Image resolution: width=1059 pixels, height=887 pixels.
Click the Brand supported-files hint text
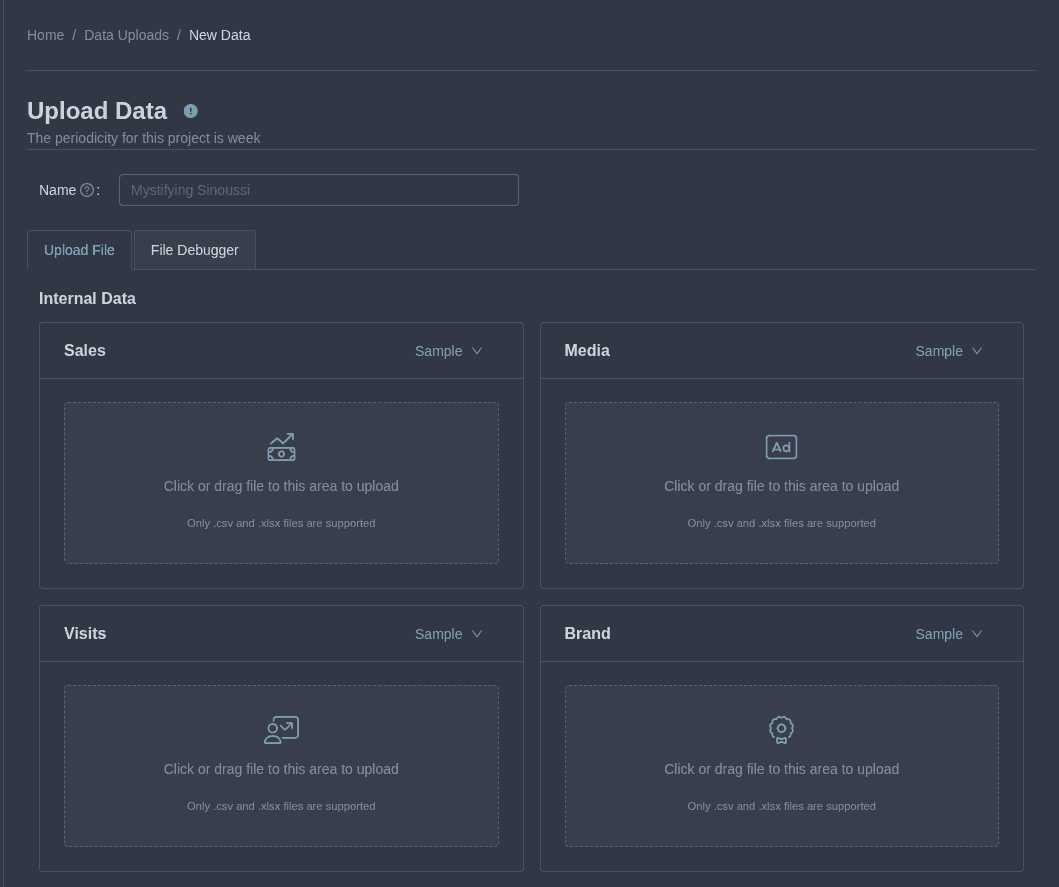(781, 806)
